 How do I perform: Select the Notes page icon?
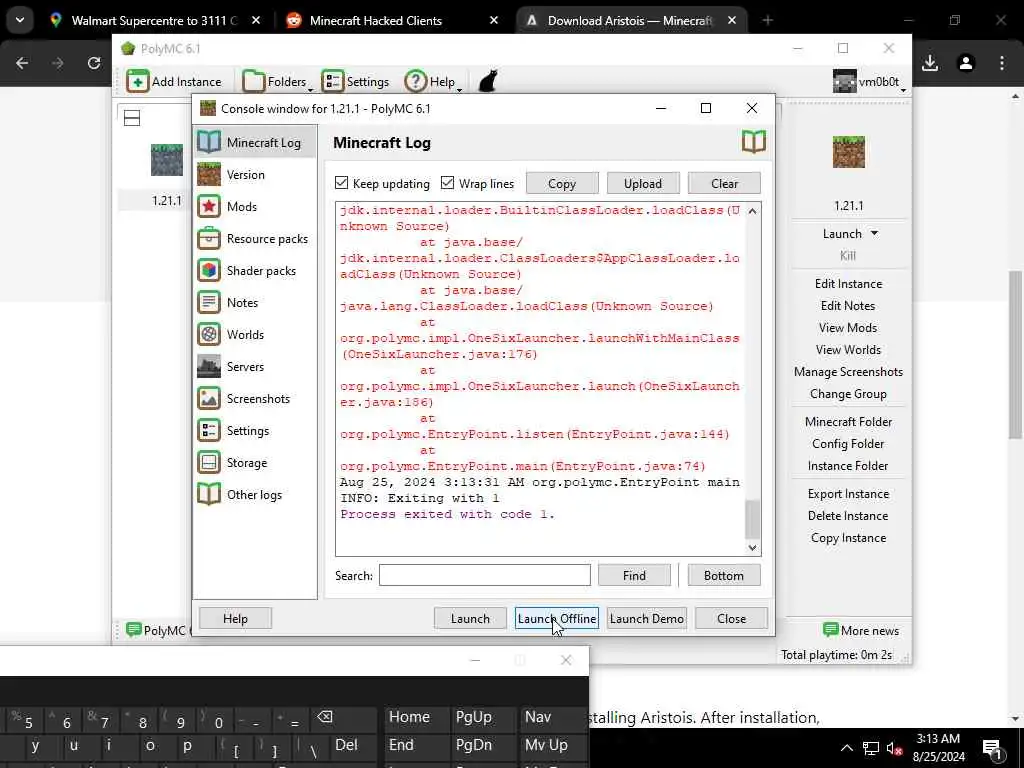click(x=209, y=302)
